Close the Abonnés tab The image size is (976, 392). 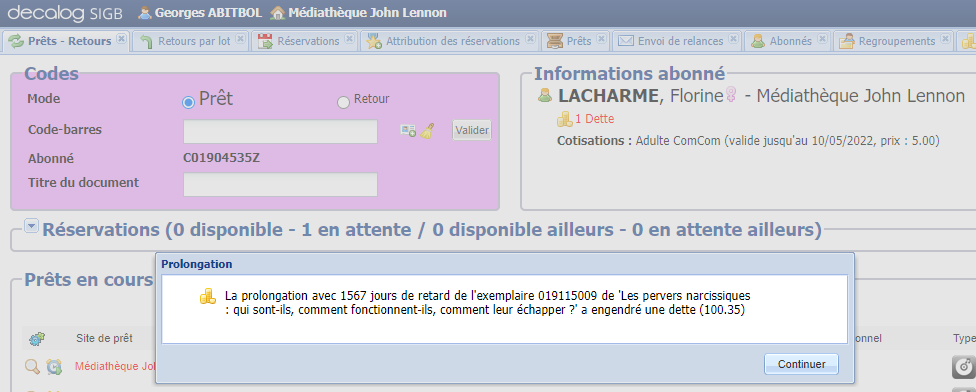[822, 39]
